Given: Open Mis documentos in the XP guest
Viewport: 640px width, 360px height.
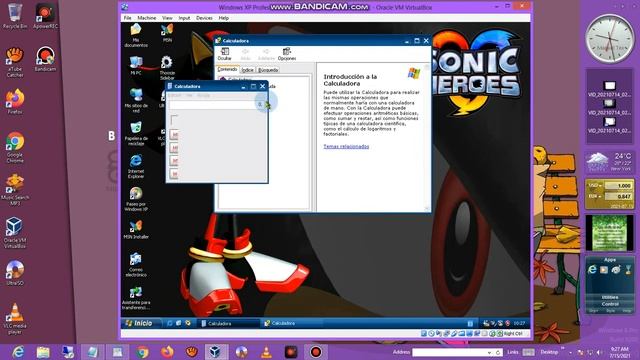Looking at the screenshot, I should coord(136,35).
